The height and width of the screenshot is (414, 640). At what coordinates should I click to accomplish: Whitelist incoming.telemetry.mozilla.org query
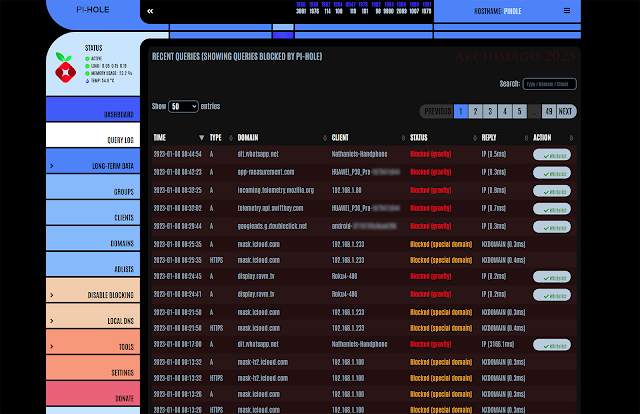[x=552, y=191]
